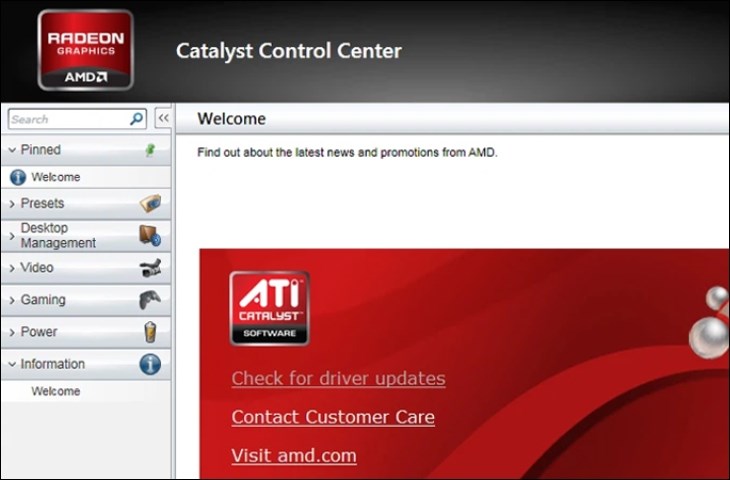The height and width of the screenshot is (480, 730).
Task: Select the Presets section label
Action: [42, 203]
